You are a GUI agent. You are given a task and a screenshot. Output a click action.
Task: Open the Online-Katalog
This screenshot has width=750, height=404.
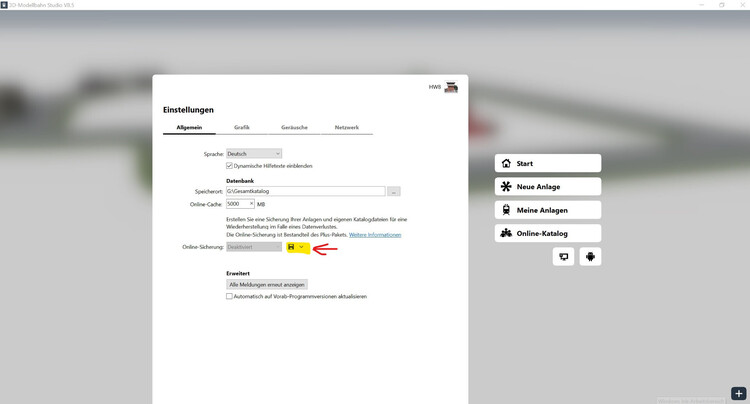548,233
